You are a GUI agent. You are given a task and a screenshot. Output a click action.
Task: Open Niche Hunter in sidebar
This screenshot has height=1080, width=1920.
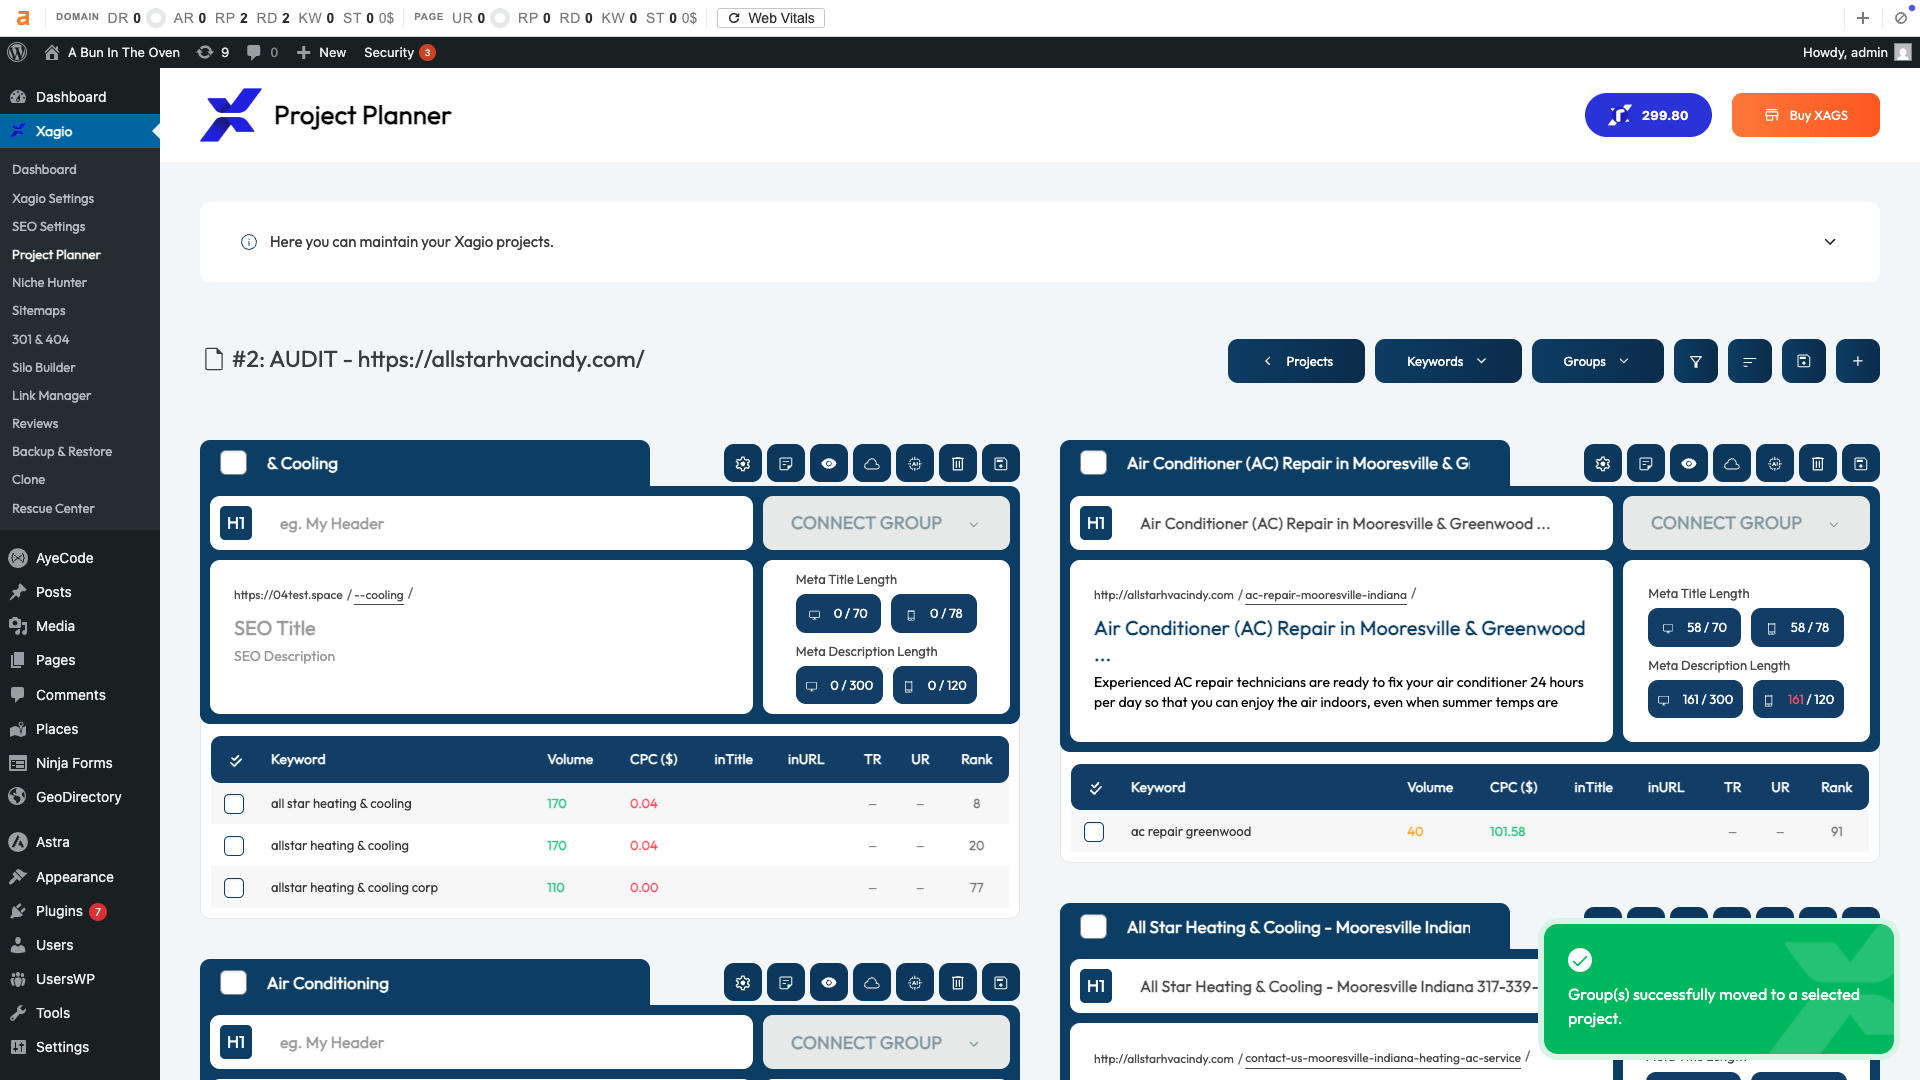click(49, 283)
